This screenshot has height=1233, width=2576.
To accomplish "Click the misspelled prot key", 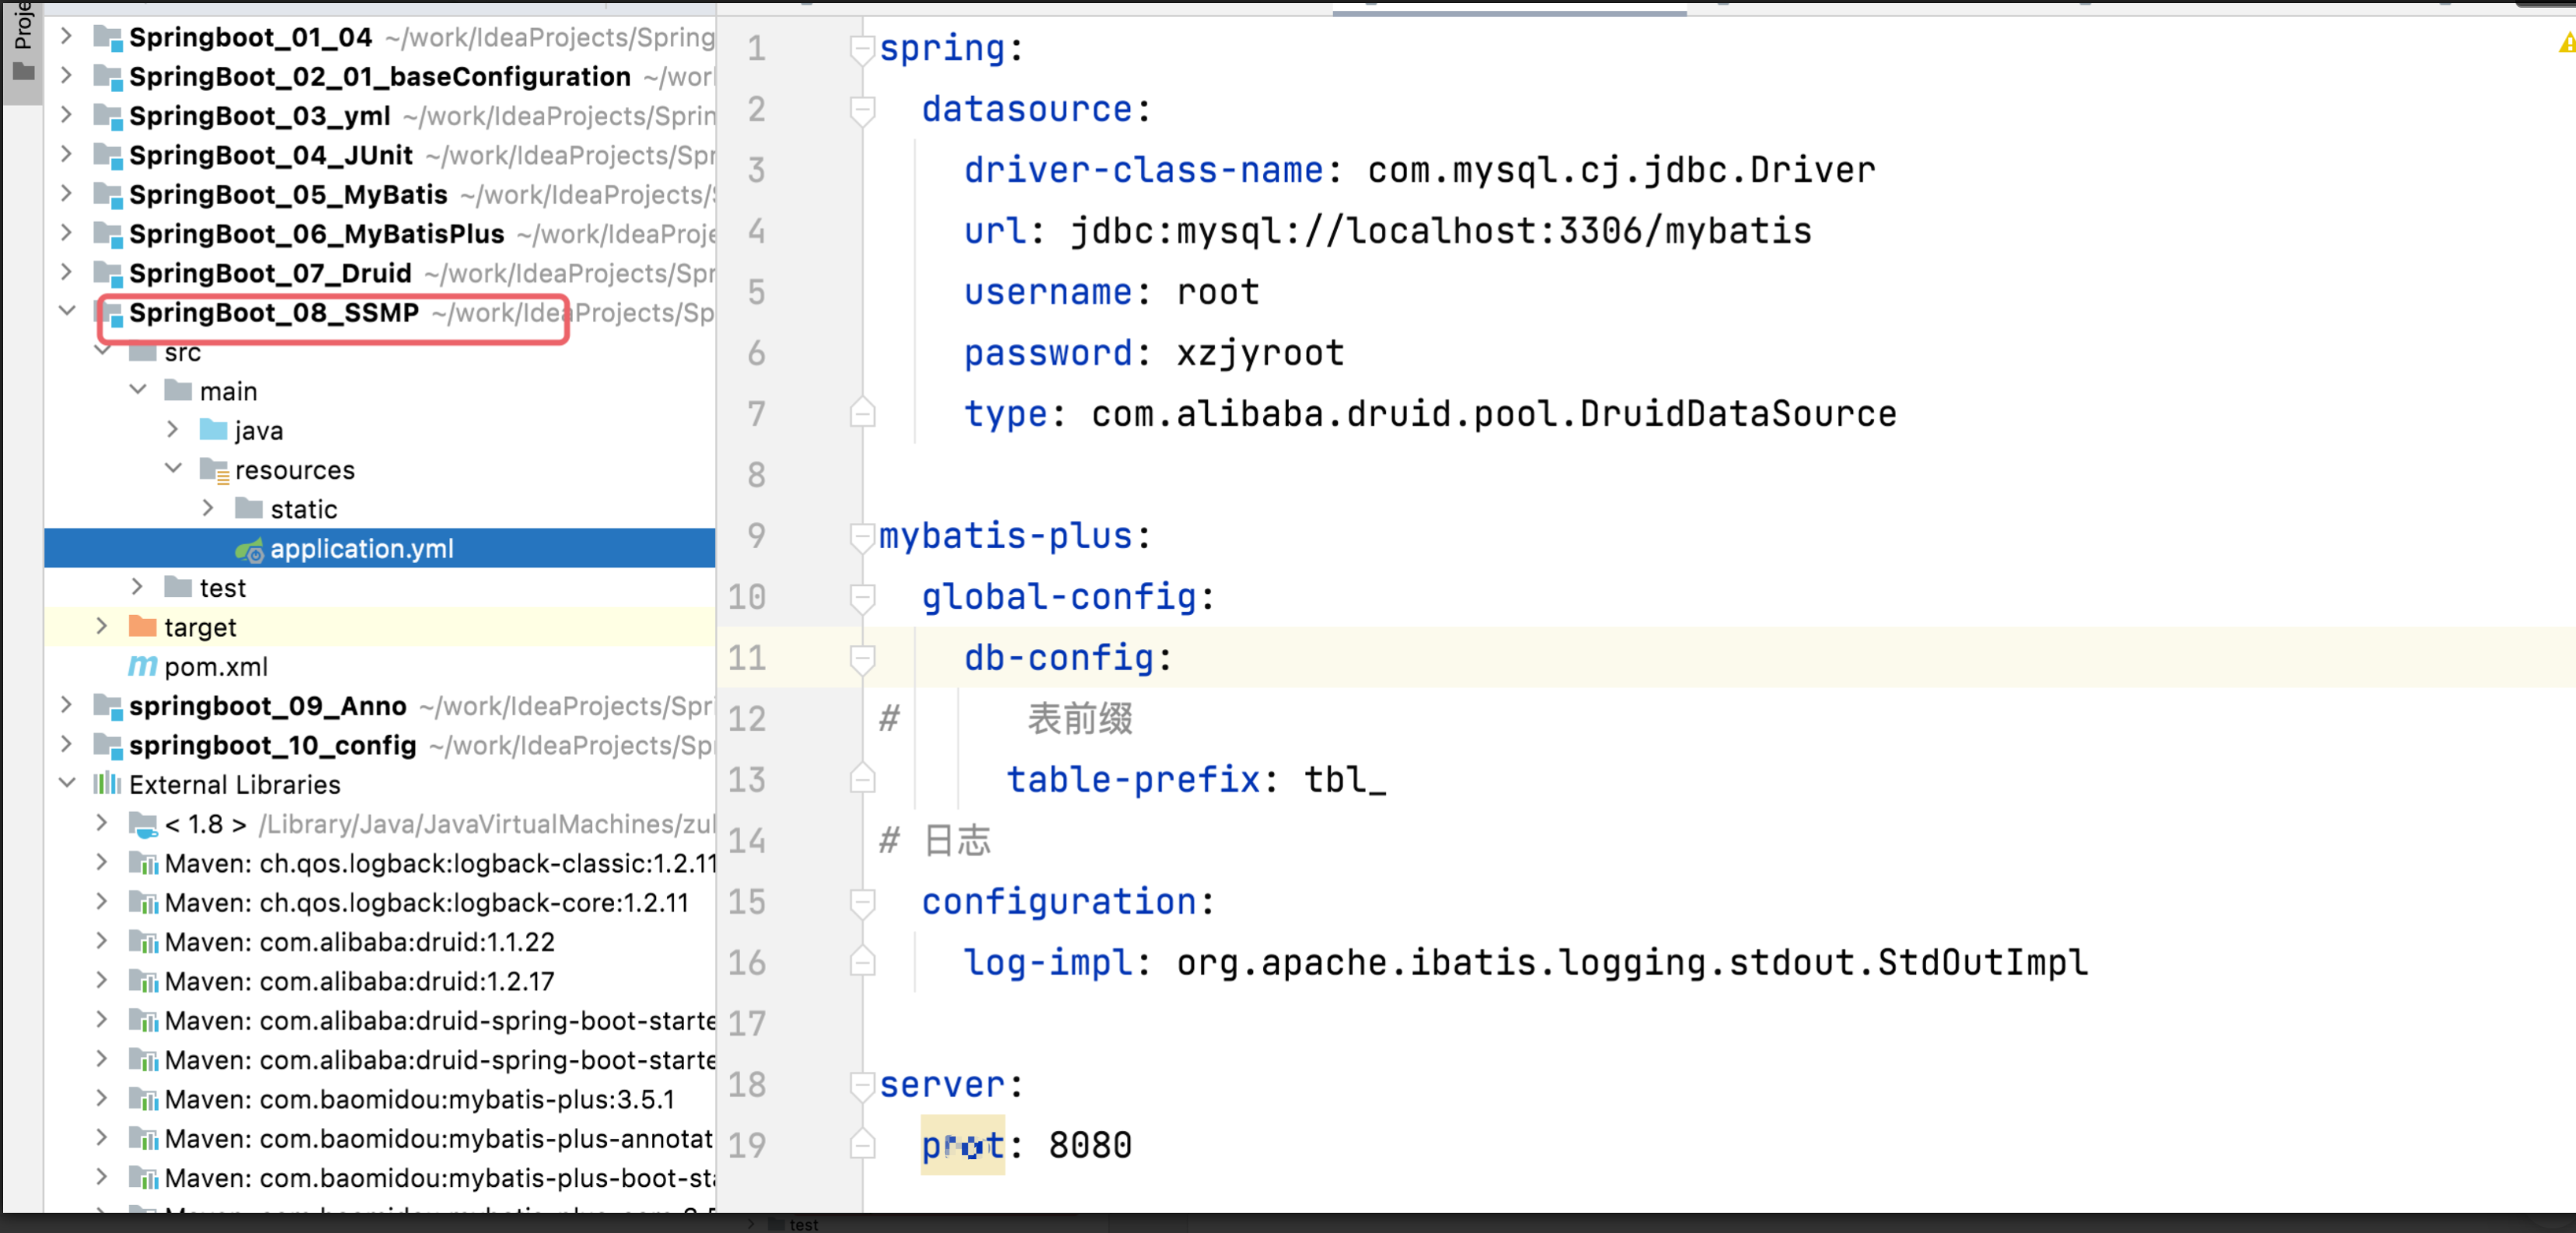I will click(x=962, y=1145).
